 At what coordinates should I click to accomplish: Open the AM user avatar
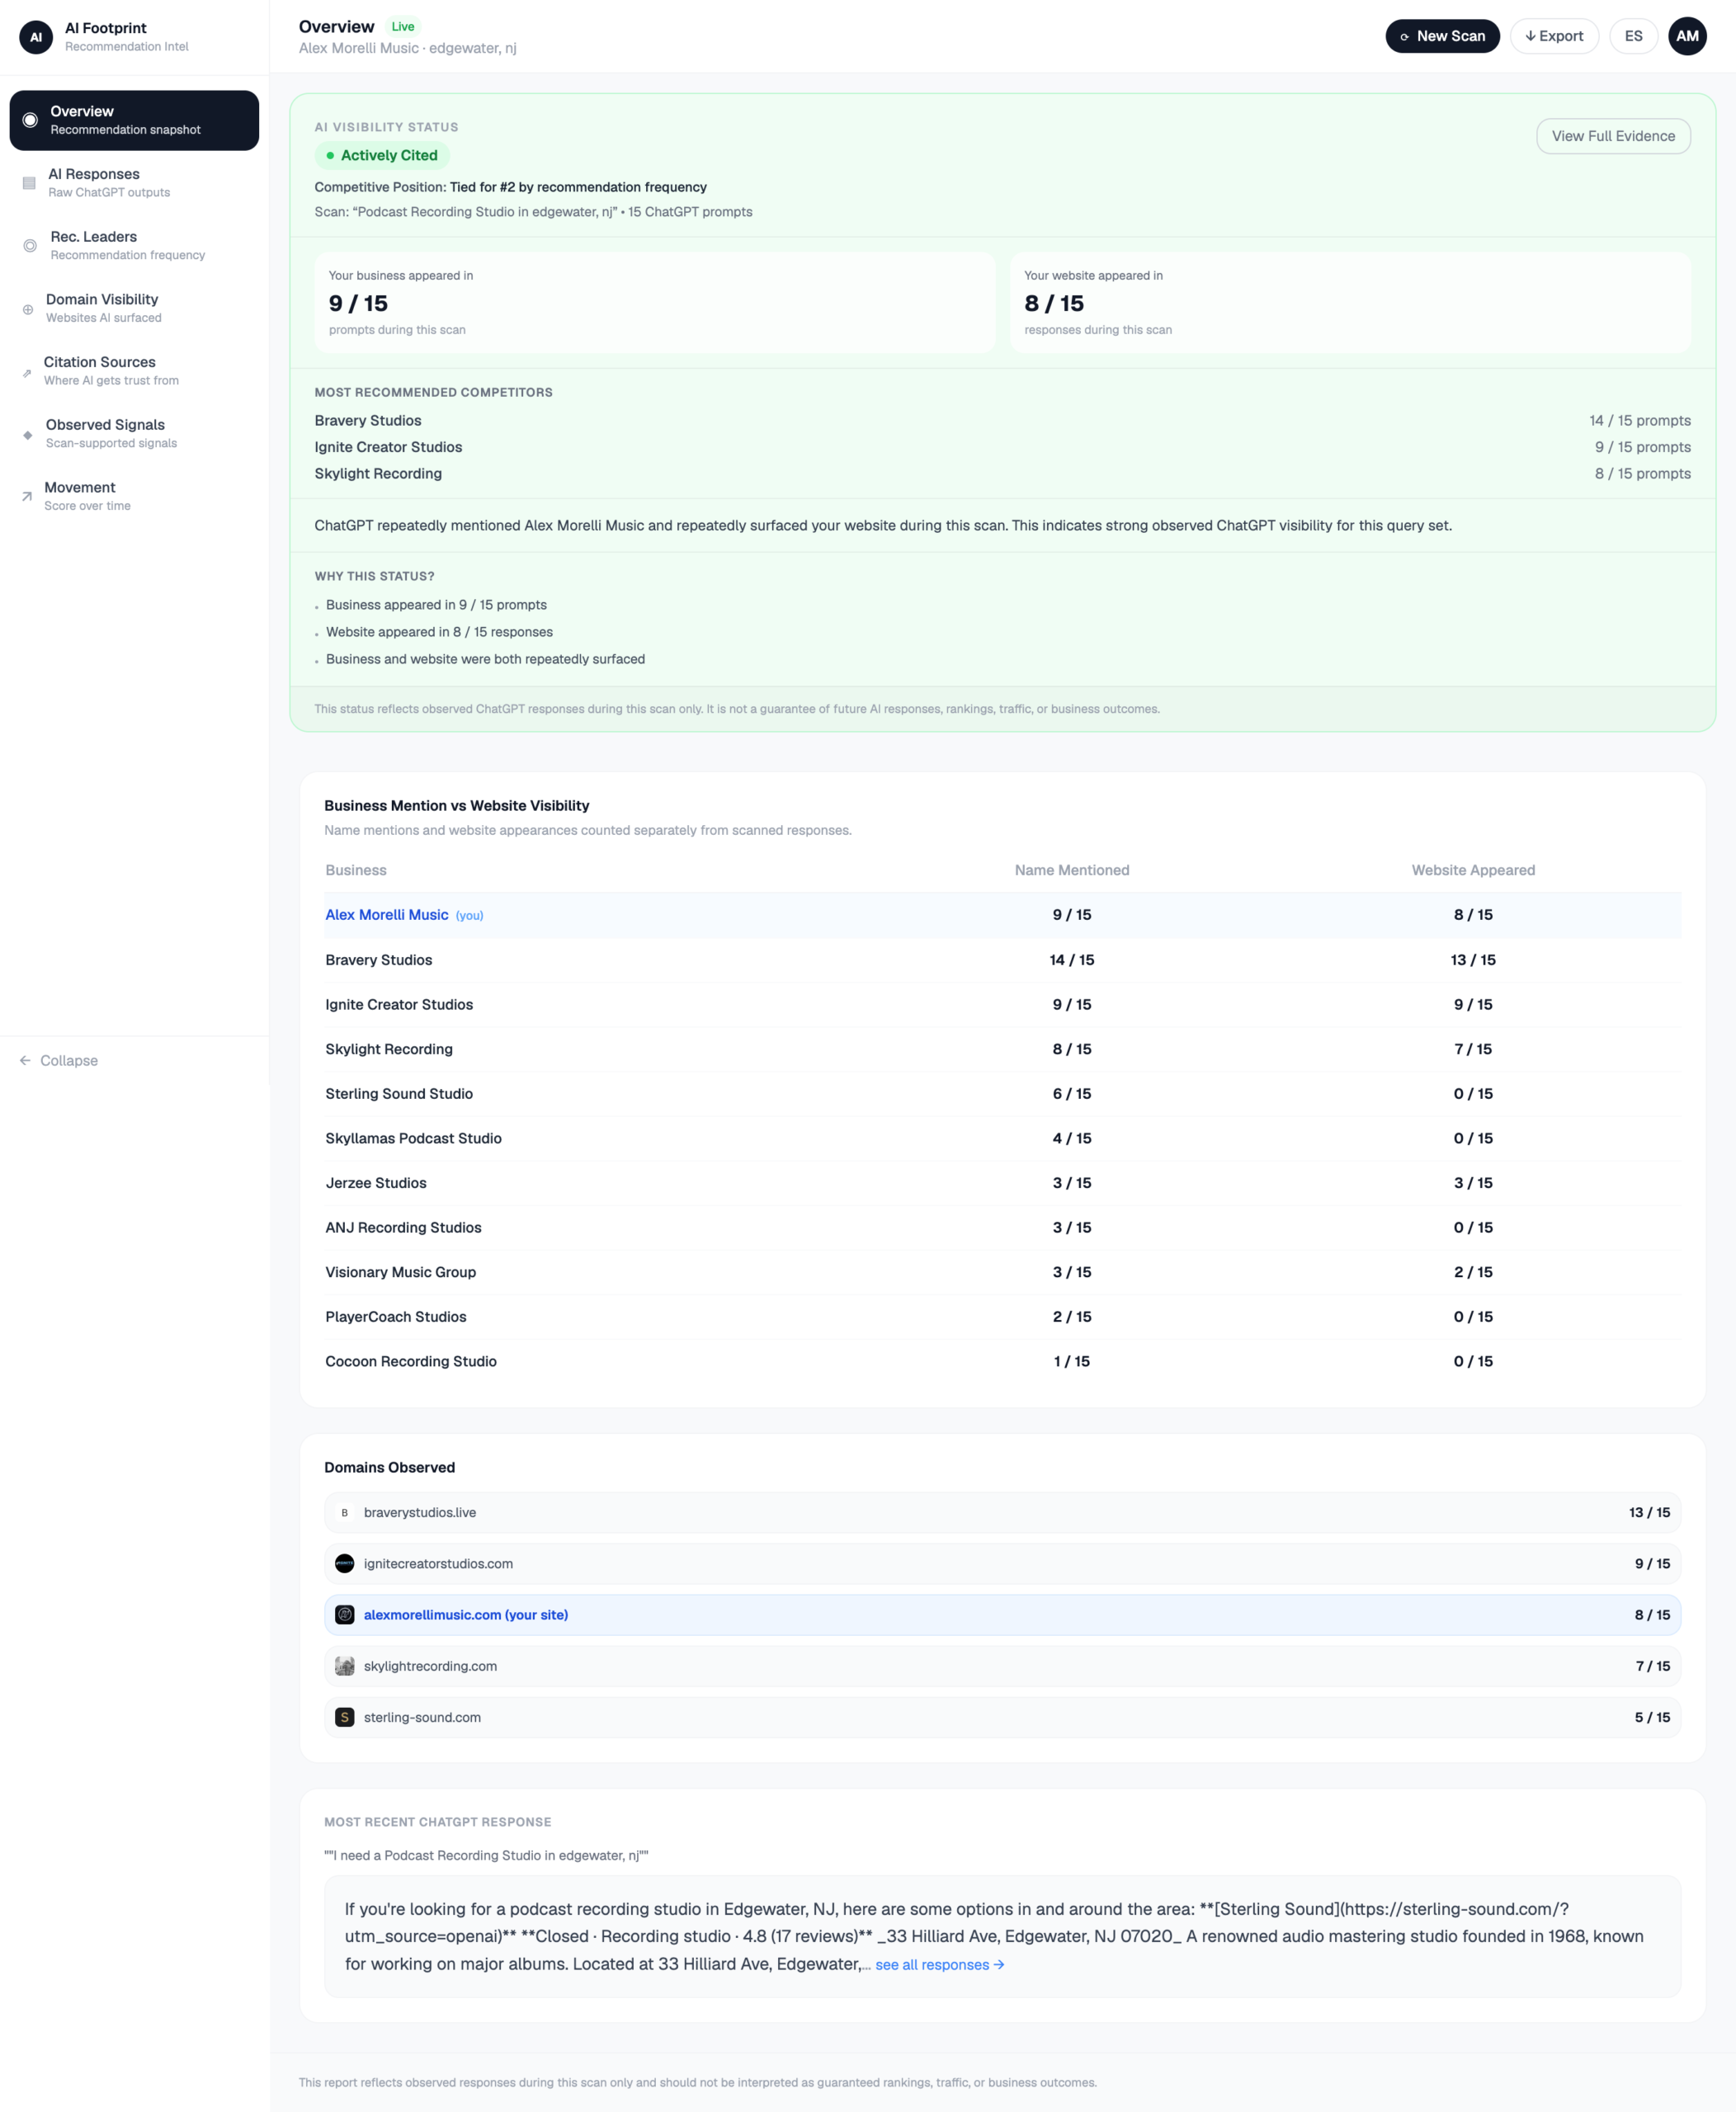coord(1687,36)
